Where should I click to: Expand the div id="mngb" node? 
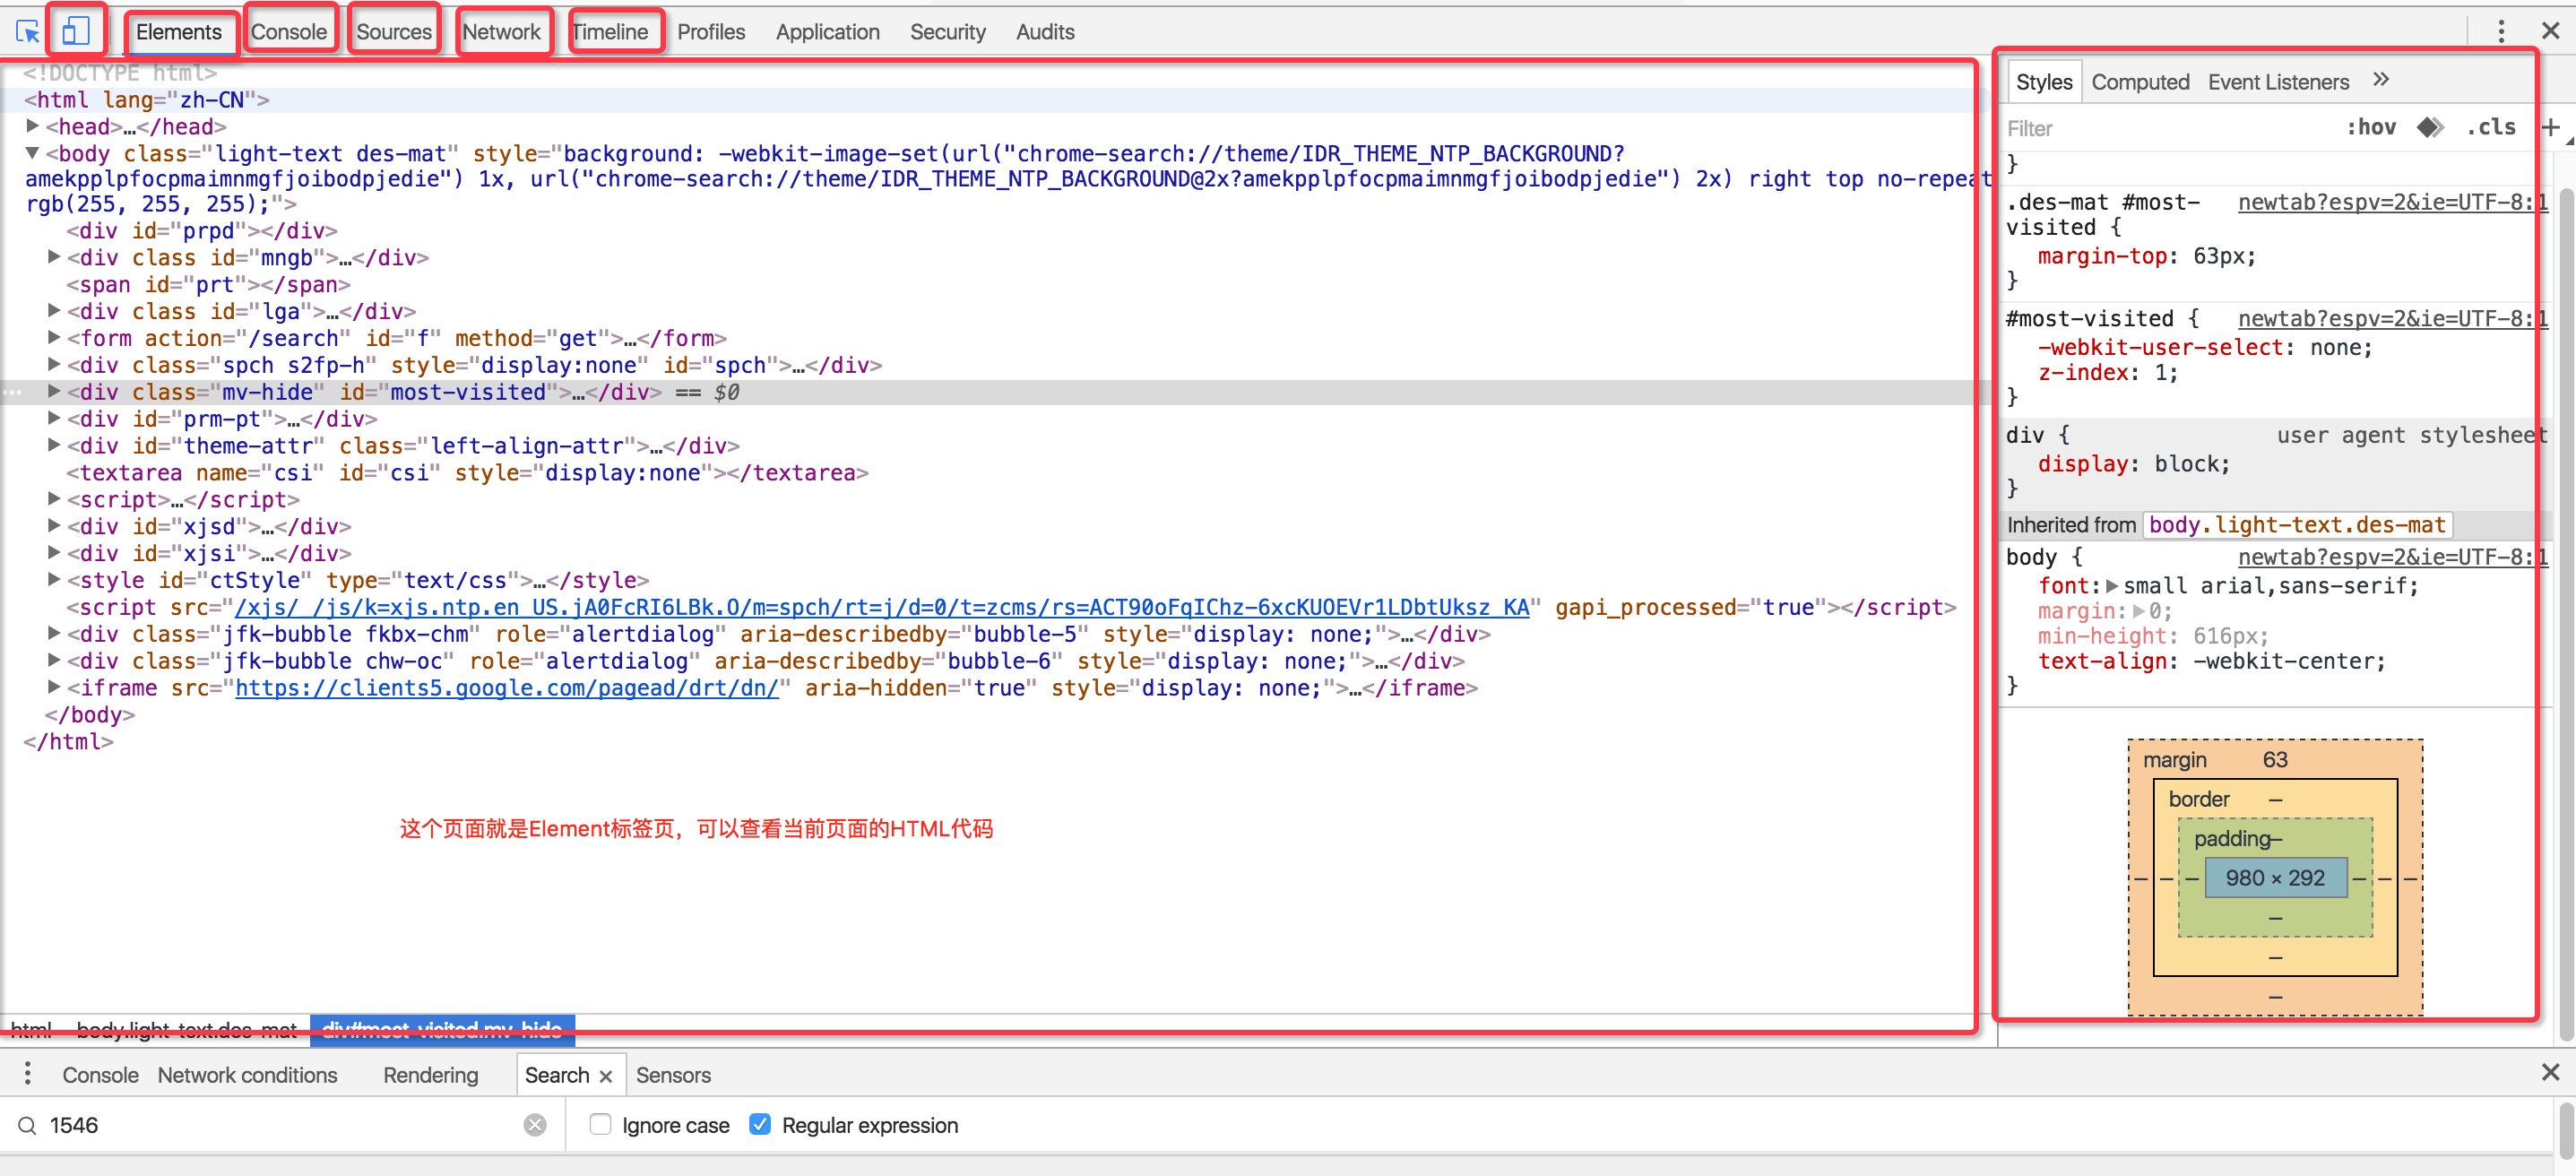pos(54,257)
